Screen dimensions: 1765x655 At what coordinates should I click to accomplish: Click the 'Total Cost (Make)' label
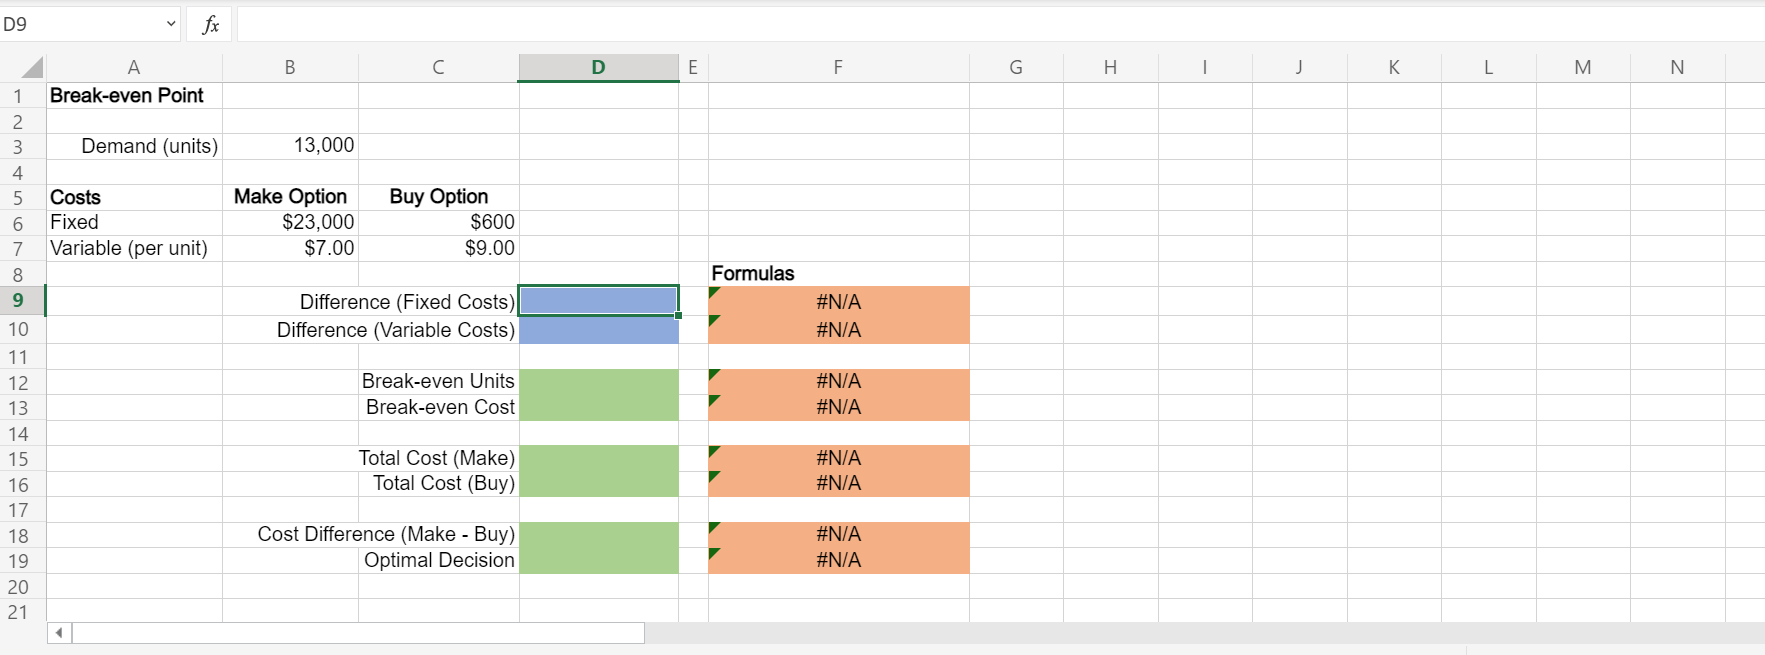[437, 458]
